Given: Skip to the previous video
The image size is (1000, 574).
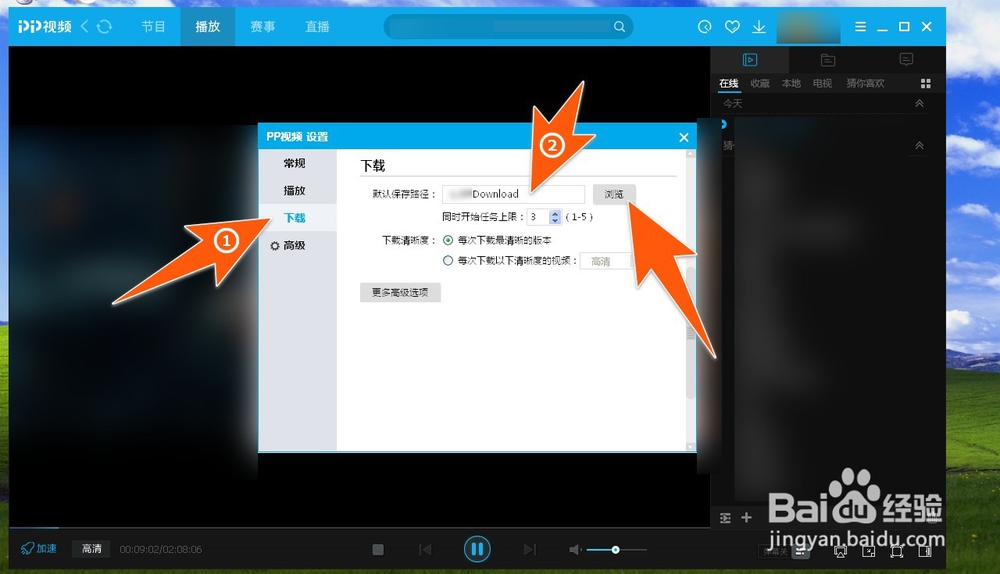Looking at the screenshot, I should pyautogui.click(x=425, y=549).
